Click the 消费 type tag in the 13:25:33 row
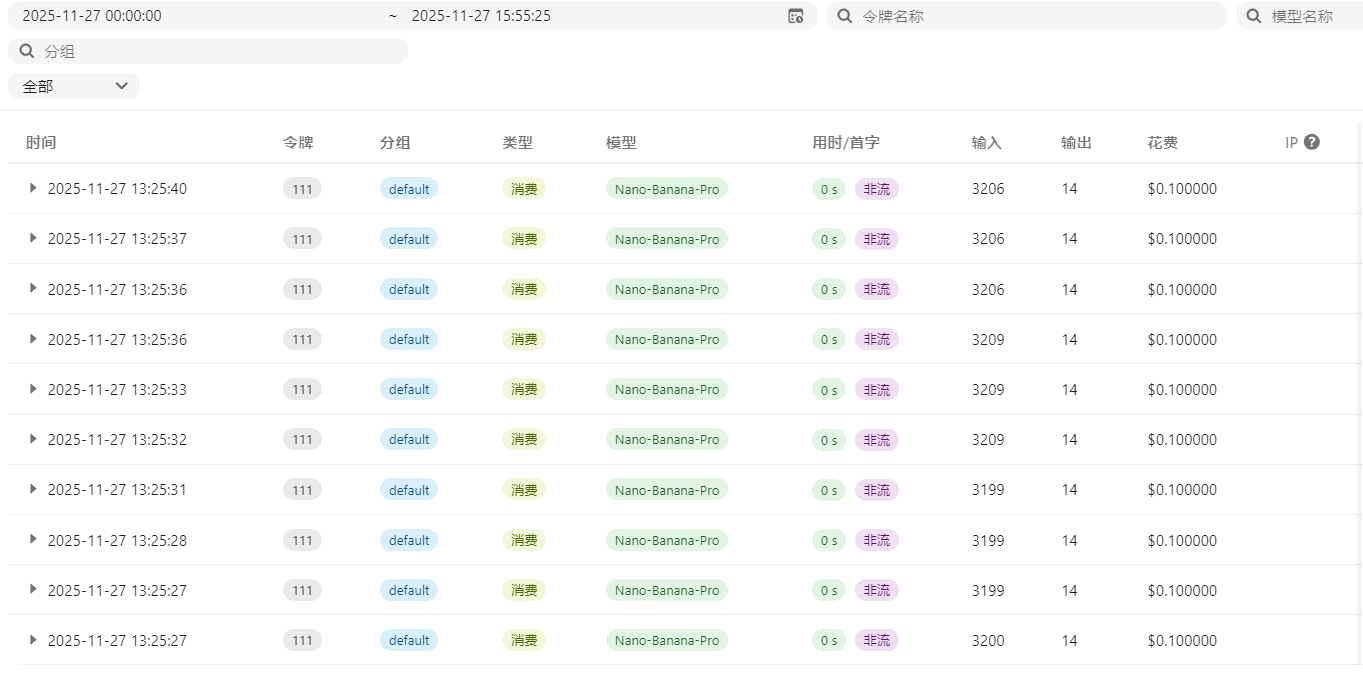Viewport: 1363px width, 678px height. pos(524,389)
